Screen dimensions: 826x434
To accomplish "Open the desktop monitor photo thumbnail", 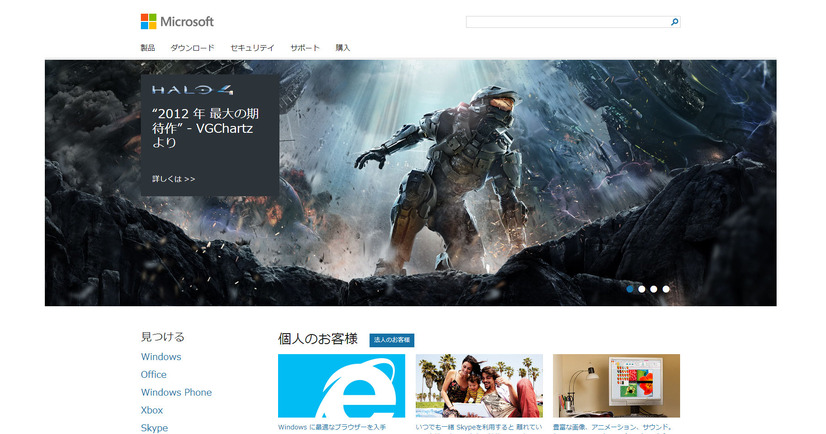I will click(616, 386).
